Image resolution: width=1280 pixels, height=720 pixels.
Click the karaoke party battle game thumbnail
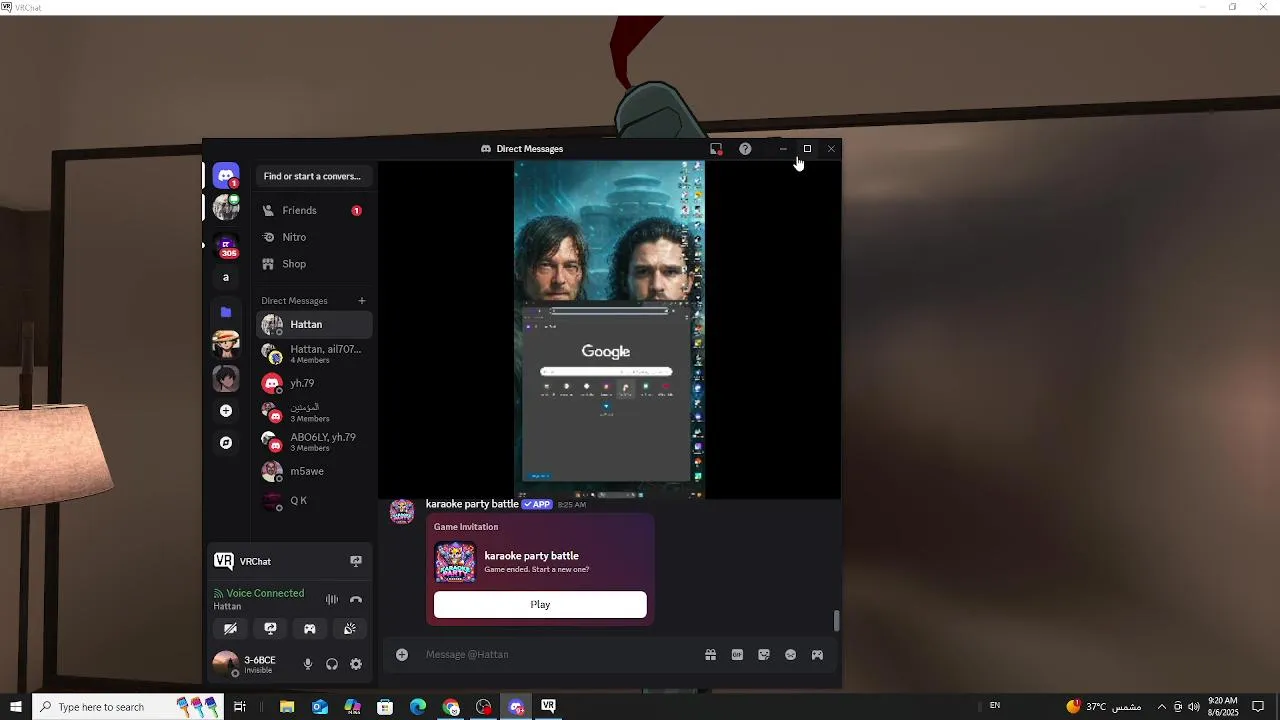pyautogui.click(x=455, y=562)
